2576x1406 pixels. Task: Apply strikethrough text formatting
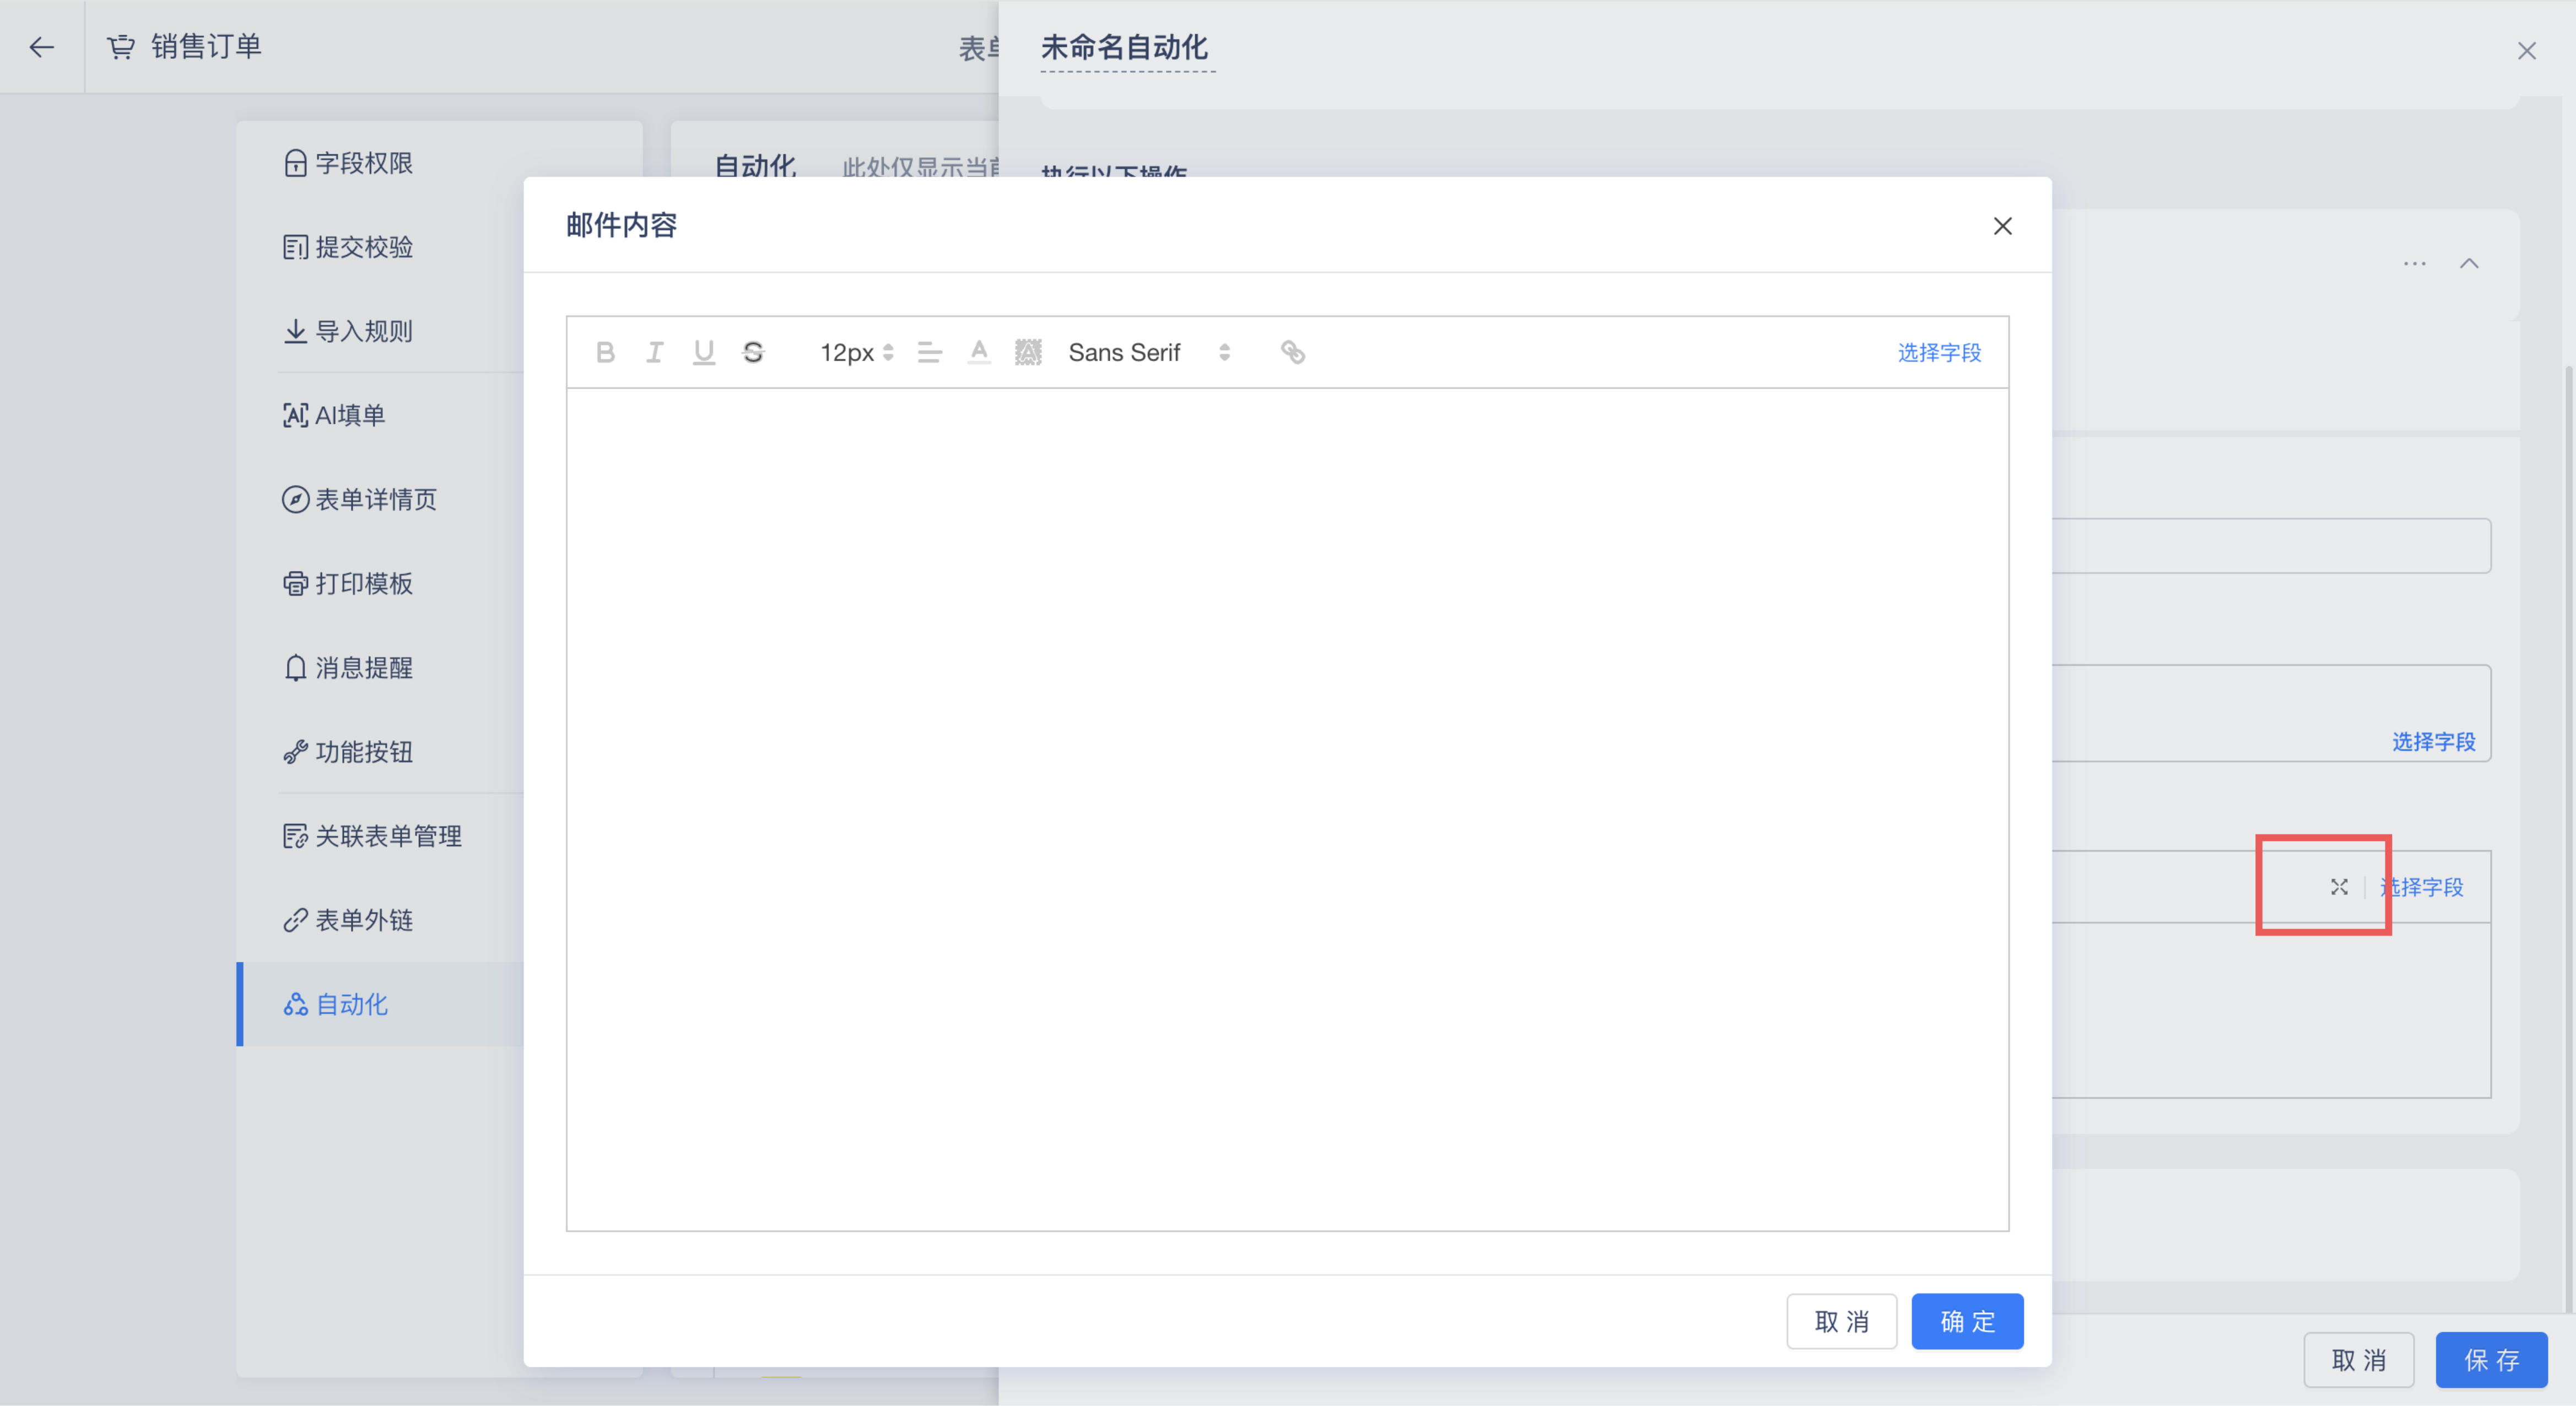[x=753, y=352]
